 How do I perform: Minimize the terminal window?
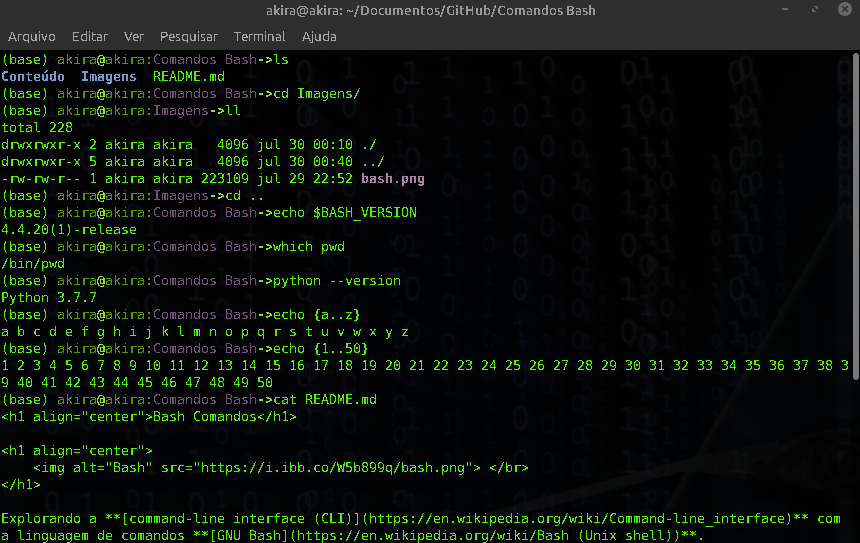785,9
